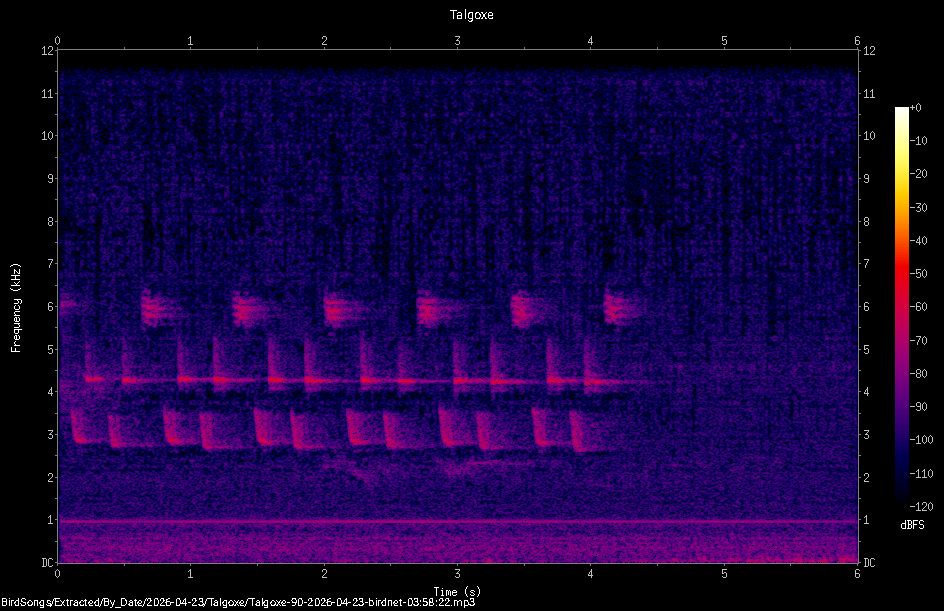Click the 9 kHz label on left axis

pos(50,179)
